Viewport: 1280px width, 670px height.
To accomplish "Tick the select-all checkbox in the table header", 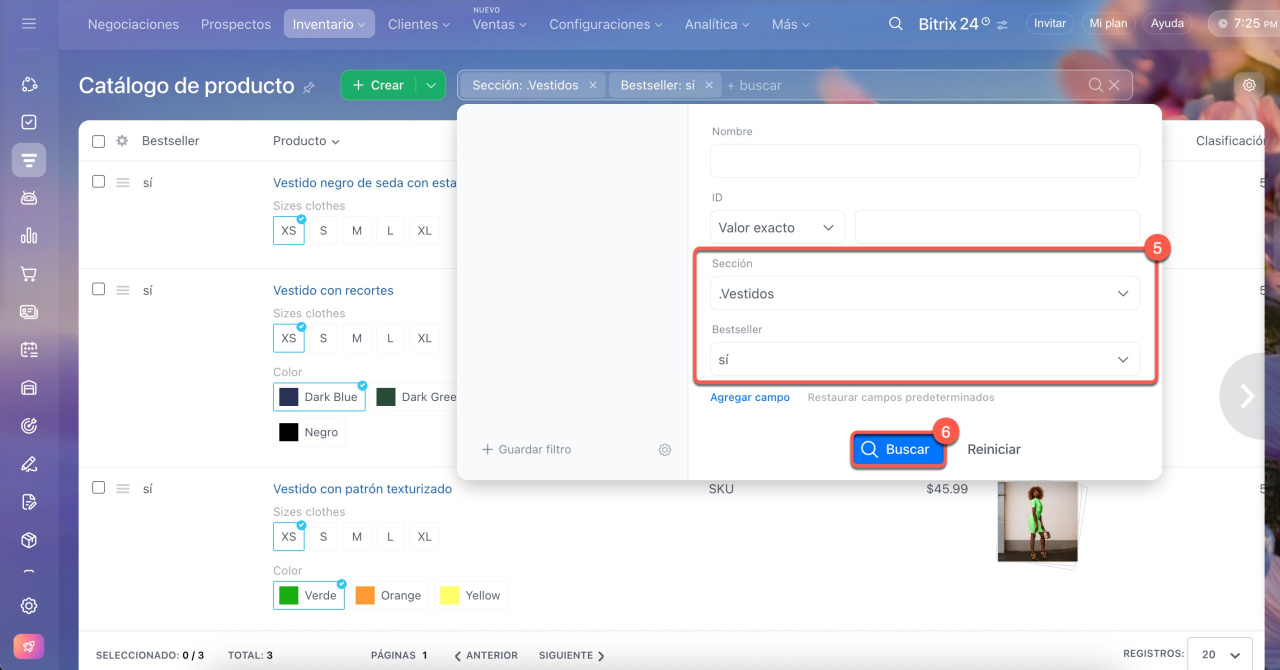I will pos(98,141).
